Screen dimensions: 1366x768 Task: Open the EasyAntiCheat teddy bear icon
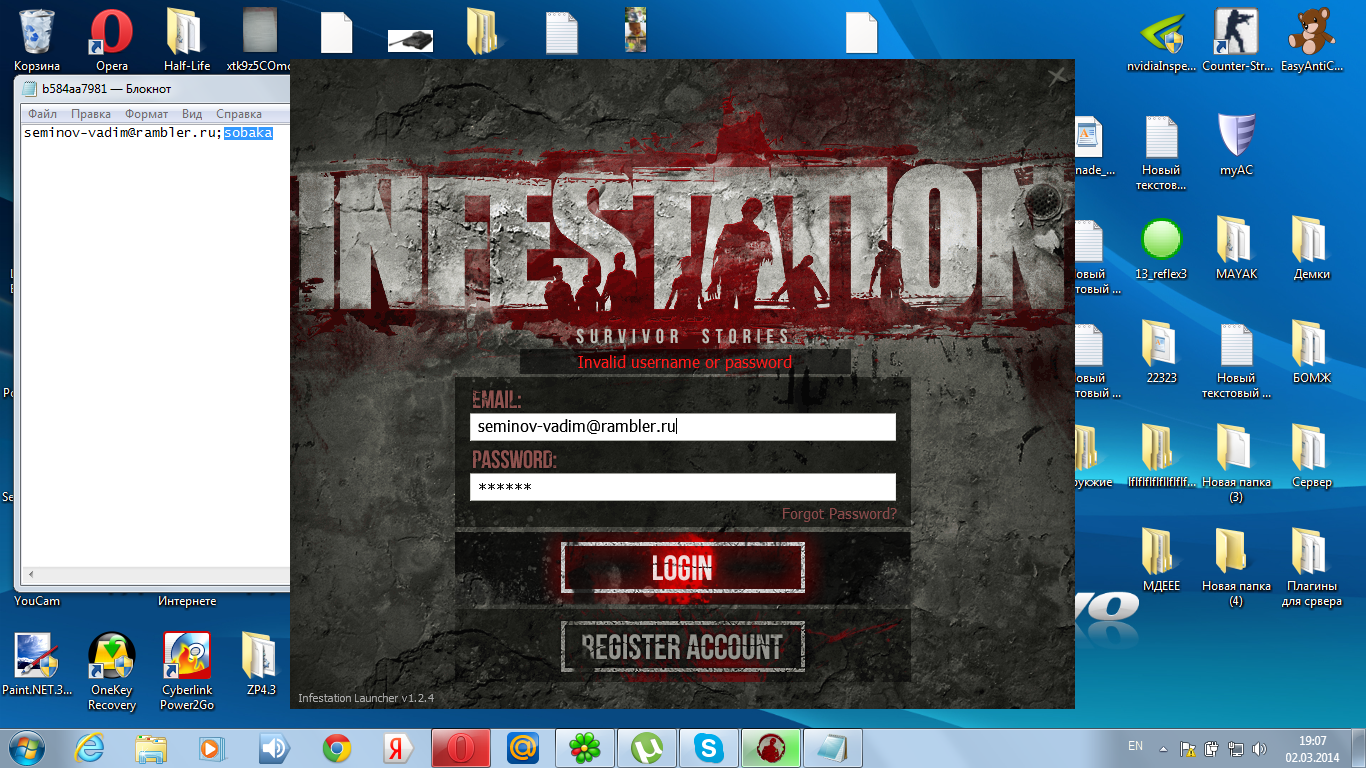[x=1311, y=40]
